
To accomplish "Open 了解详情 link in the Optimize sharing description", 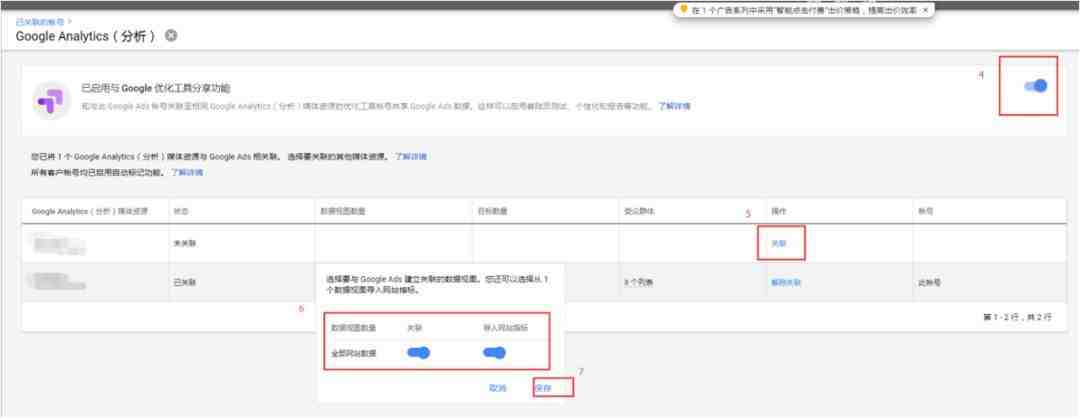I will 674,107.
